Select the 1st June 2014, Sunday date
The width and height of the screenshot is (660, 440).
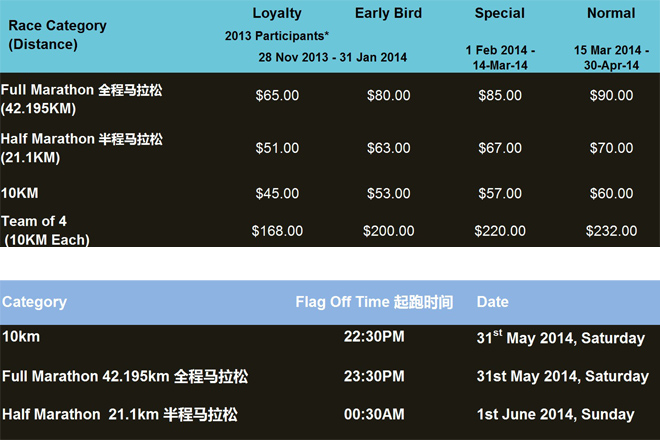click(555, 414)
